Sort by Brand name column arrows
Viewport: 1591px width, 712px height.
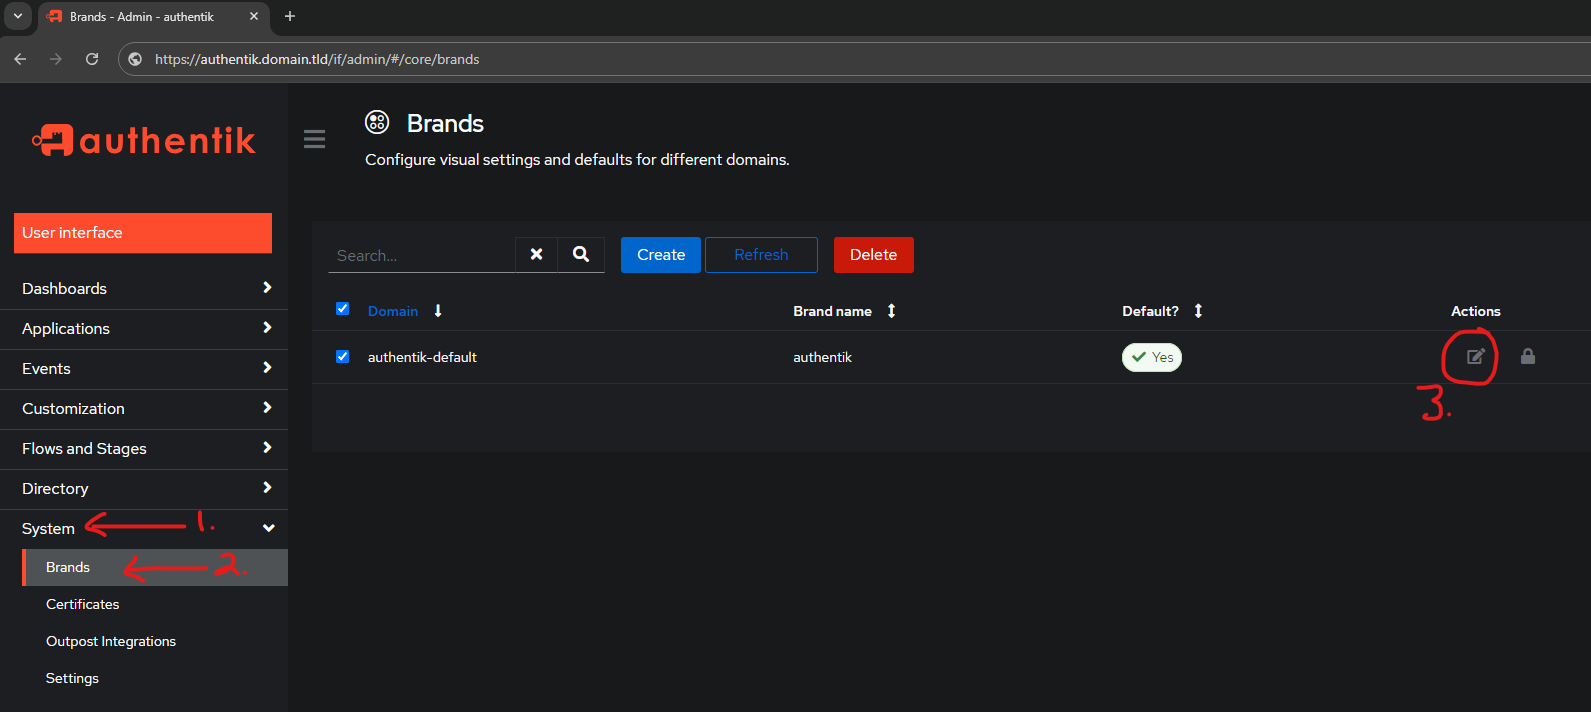coord(891,311)
